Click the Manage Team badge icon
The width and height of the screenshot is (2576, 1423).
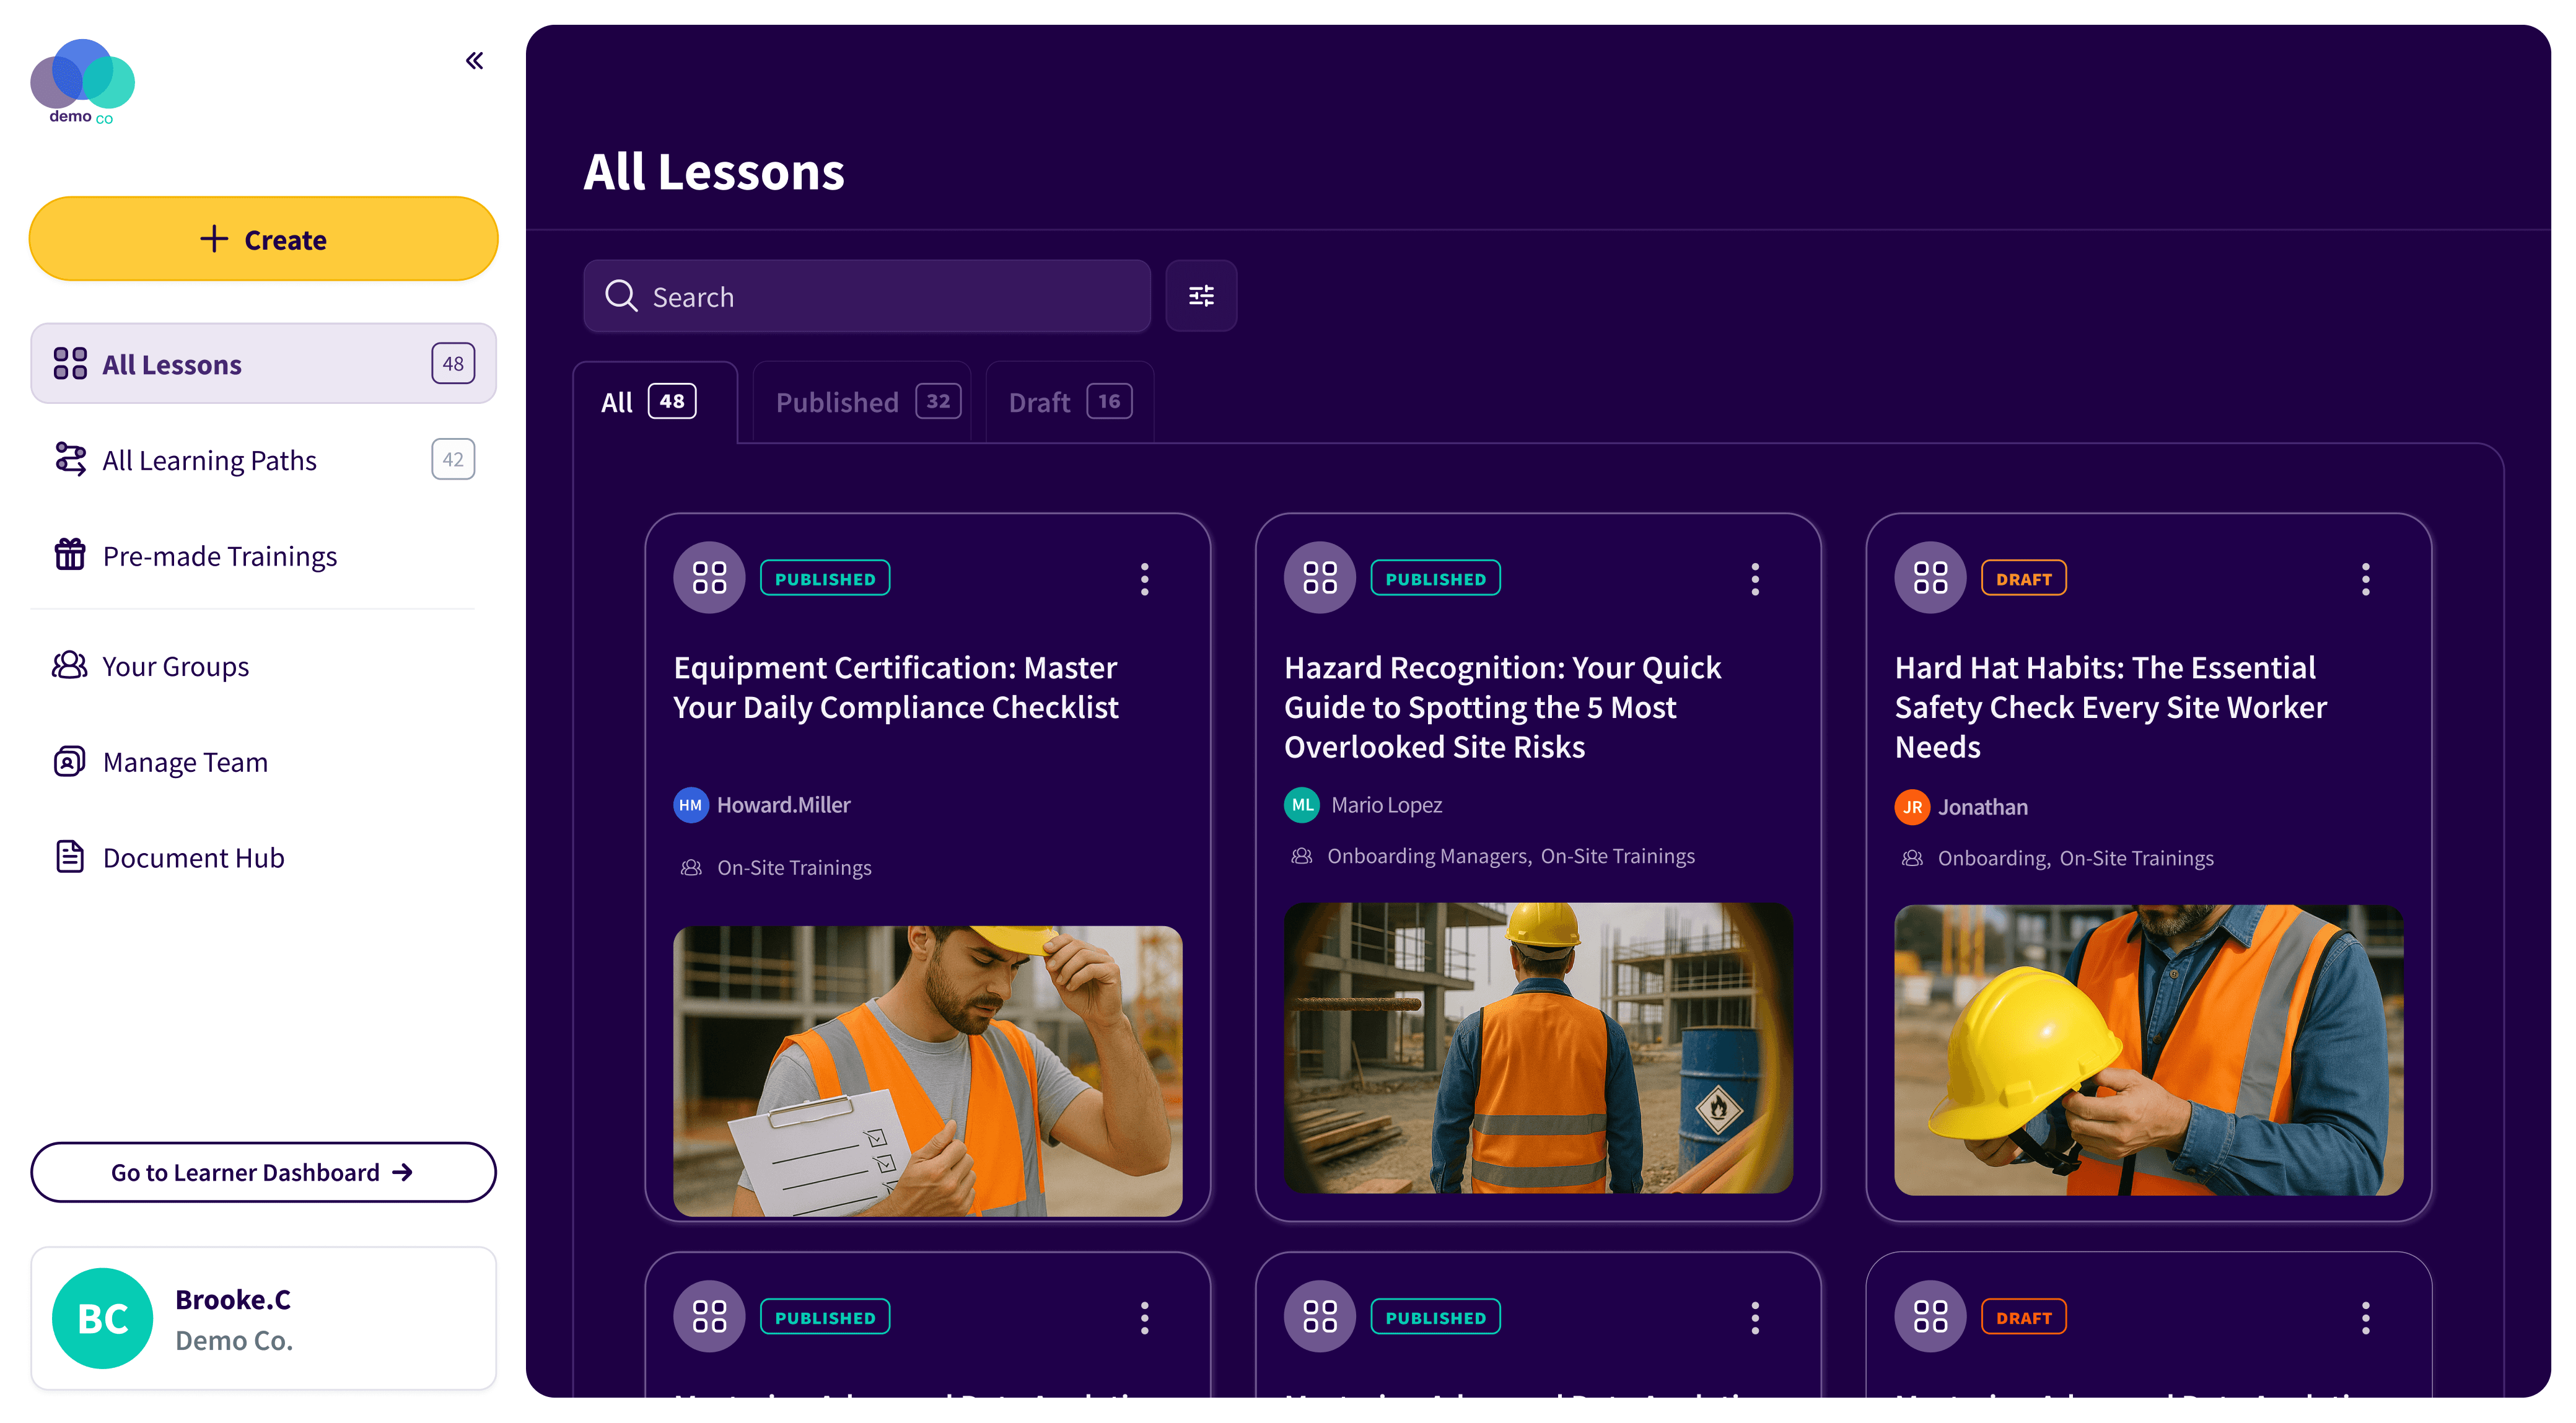pyautogui.click(x=70, y=762)
